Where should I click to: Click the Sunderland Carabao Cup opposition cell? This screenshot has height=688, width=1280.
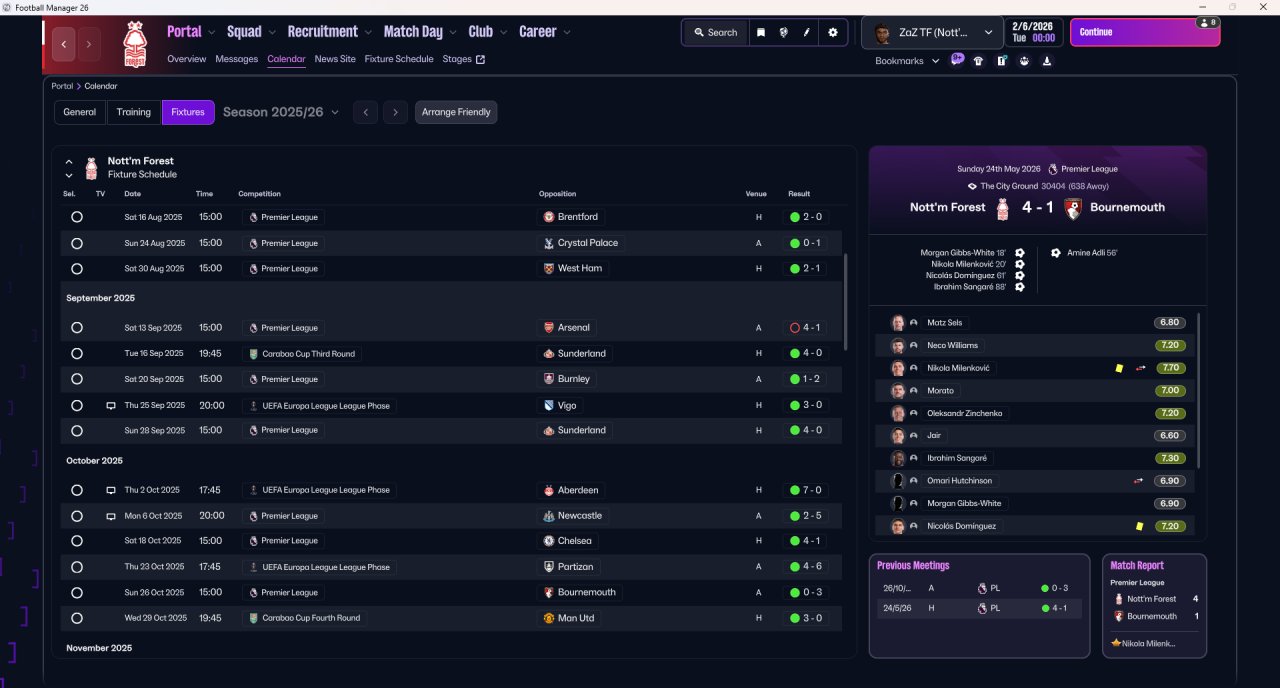click(574, 354)
